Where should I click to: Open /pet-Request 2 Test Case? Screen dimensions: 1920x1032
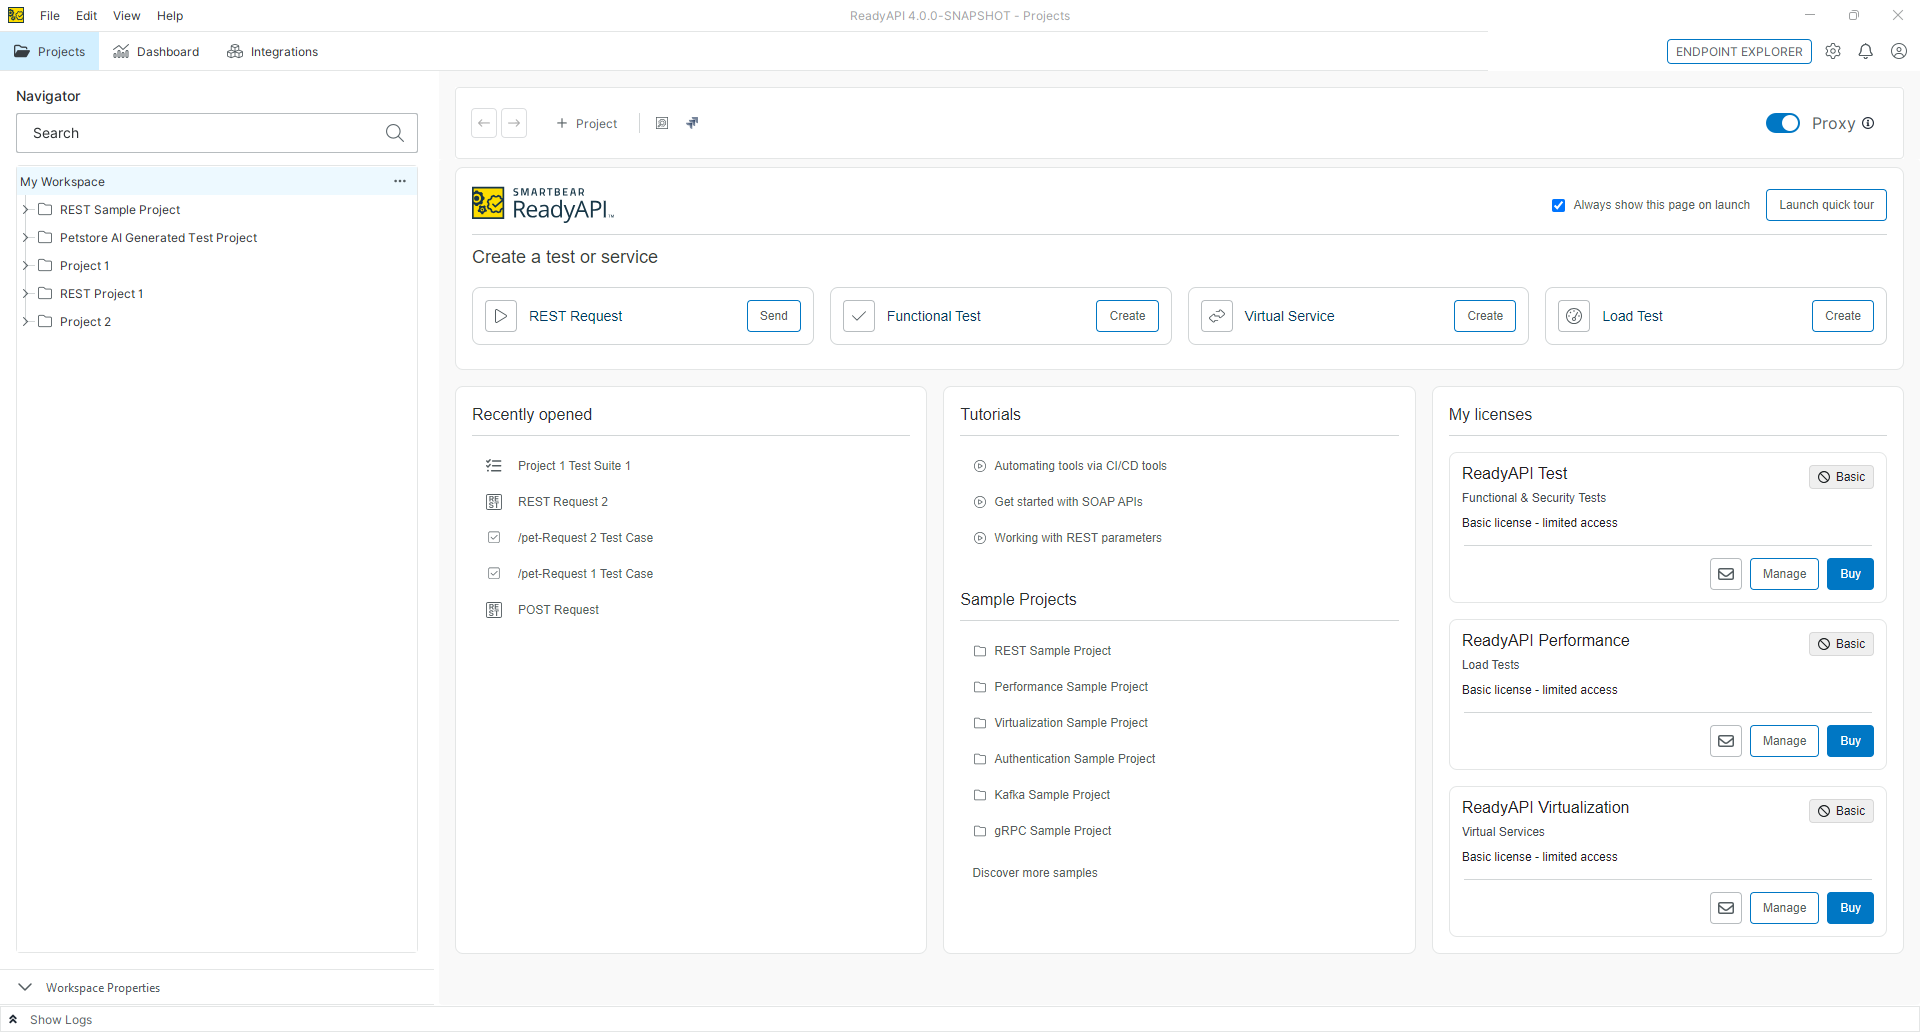click(585, 538)
